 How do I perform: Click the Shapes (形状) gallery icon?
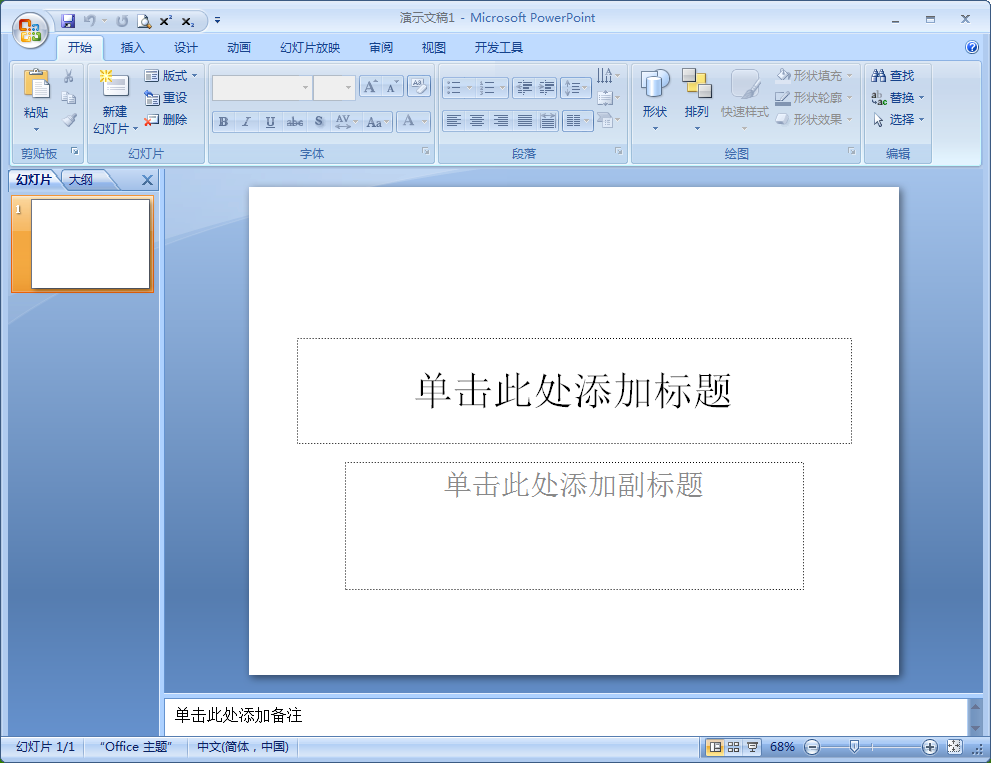(655, 83)
